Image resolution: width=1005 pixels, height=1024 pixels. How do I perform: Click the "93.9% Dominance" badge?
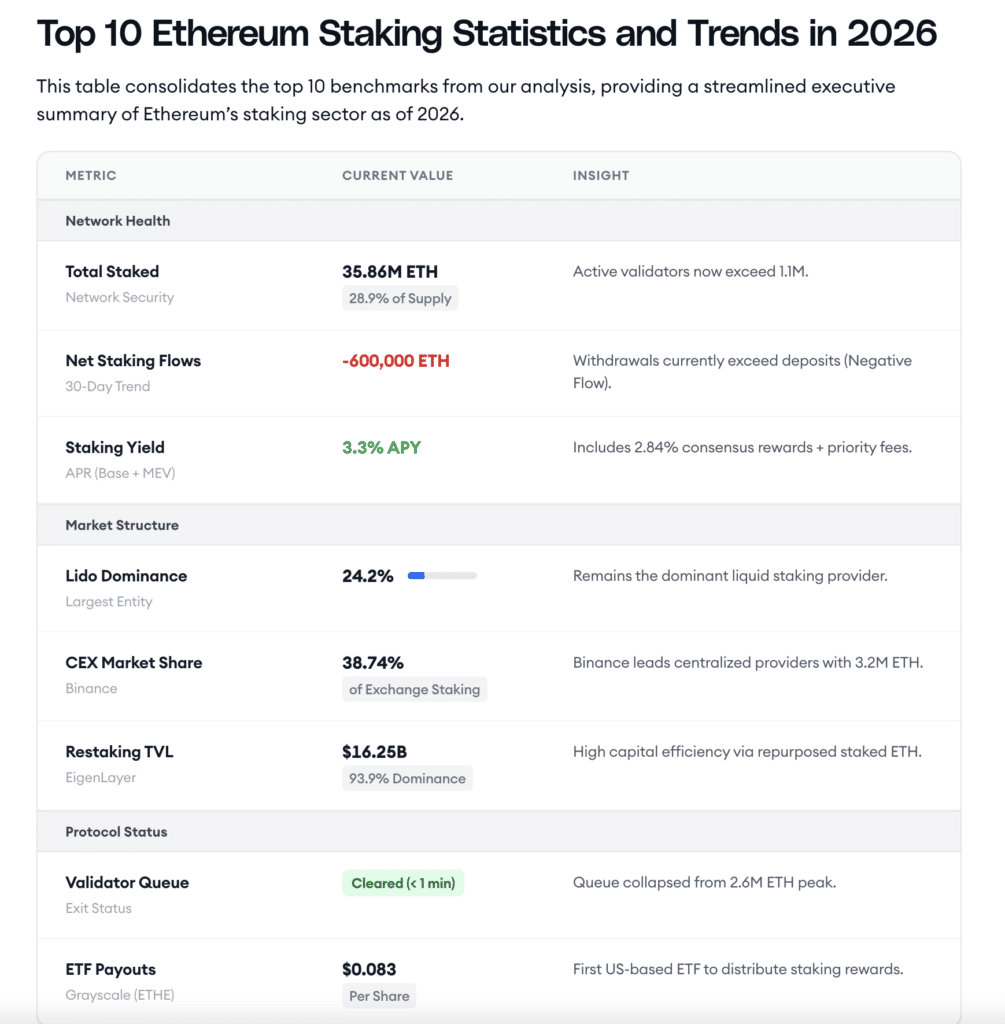click(407, 778)
